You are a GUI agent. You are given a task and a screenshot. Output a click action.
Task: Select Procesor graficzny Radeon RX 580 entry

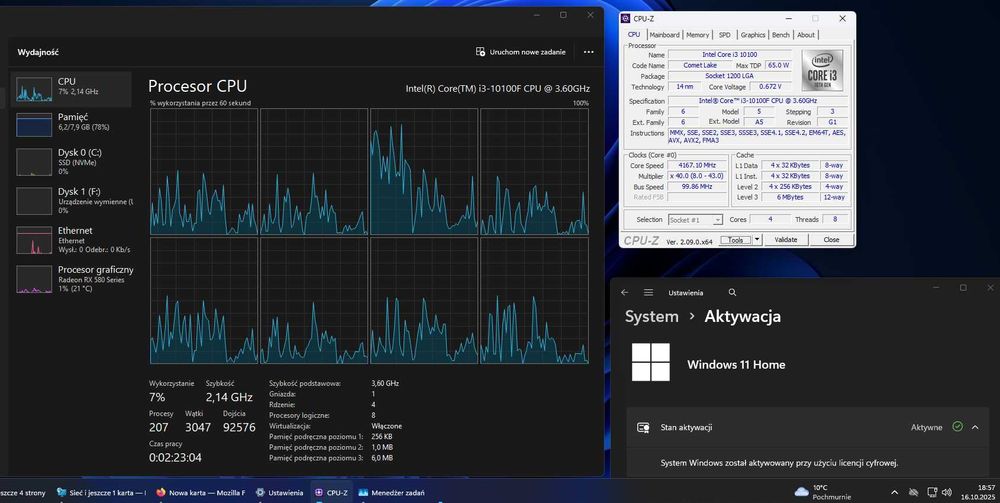[x=71, y=279]
